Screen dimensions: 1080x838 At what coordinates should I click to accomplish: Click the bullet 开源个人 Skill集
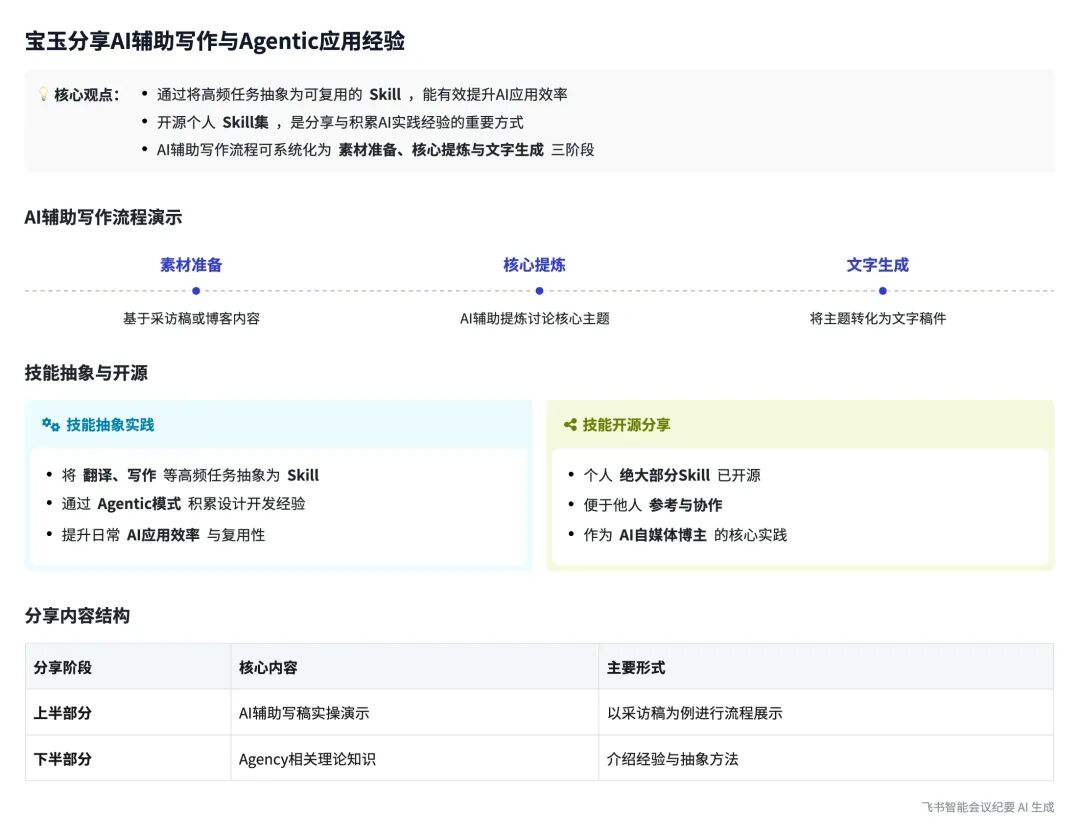click(x=340, y=123)
